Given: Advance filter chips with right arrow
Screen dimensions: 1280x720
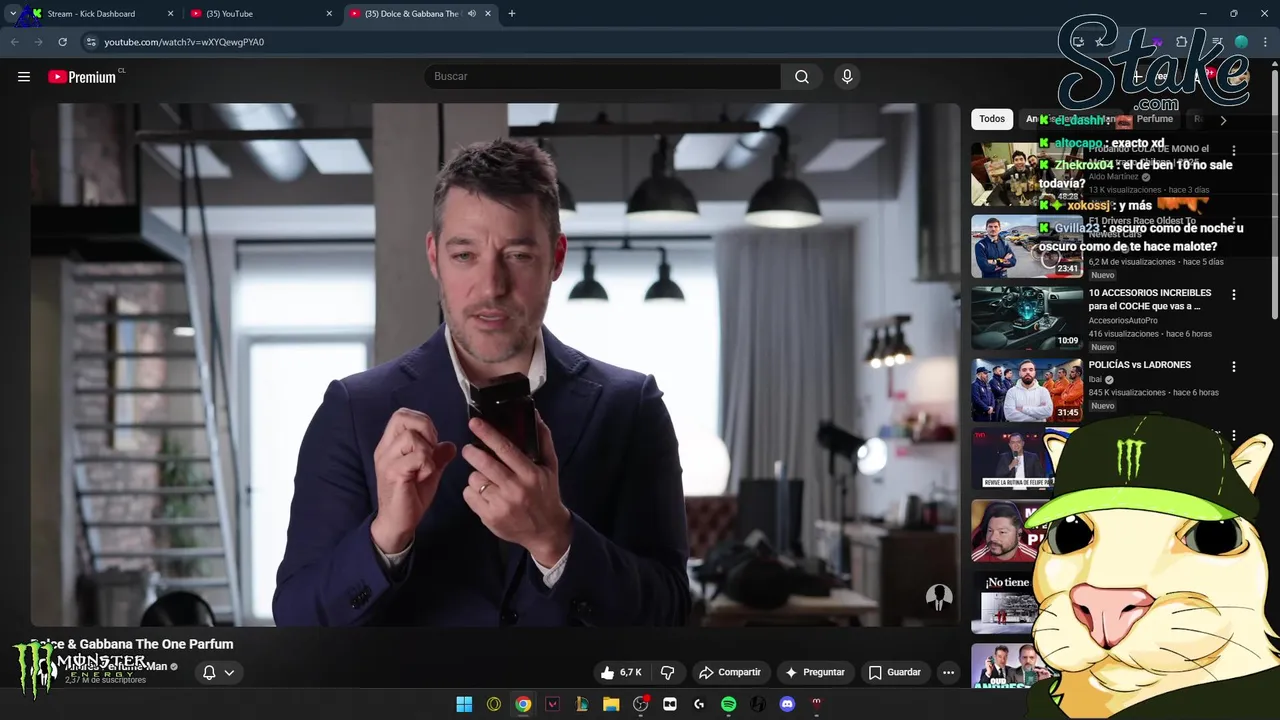Looking at the screenshot, I should (1222, 120).
